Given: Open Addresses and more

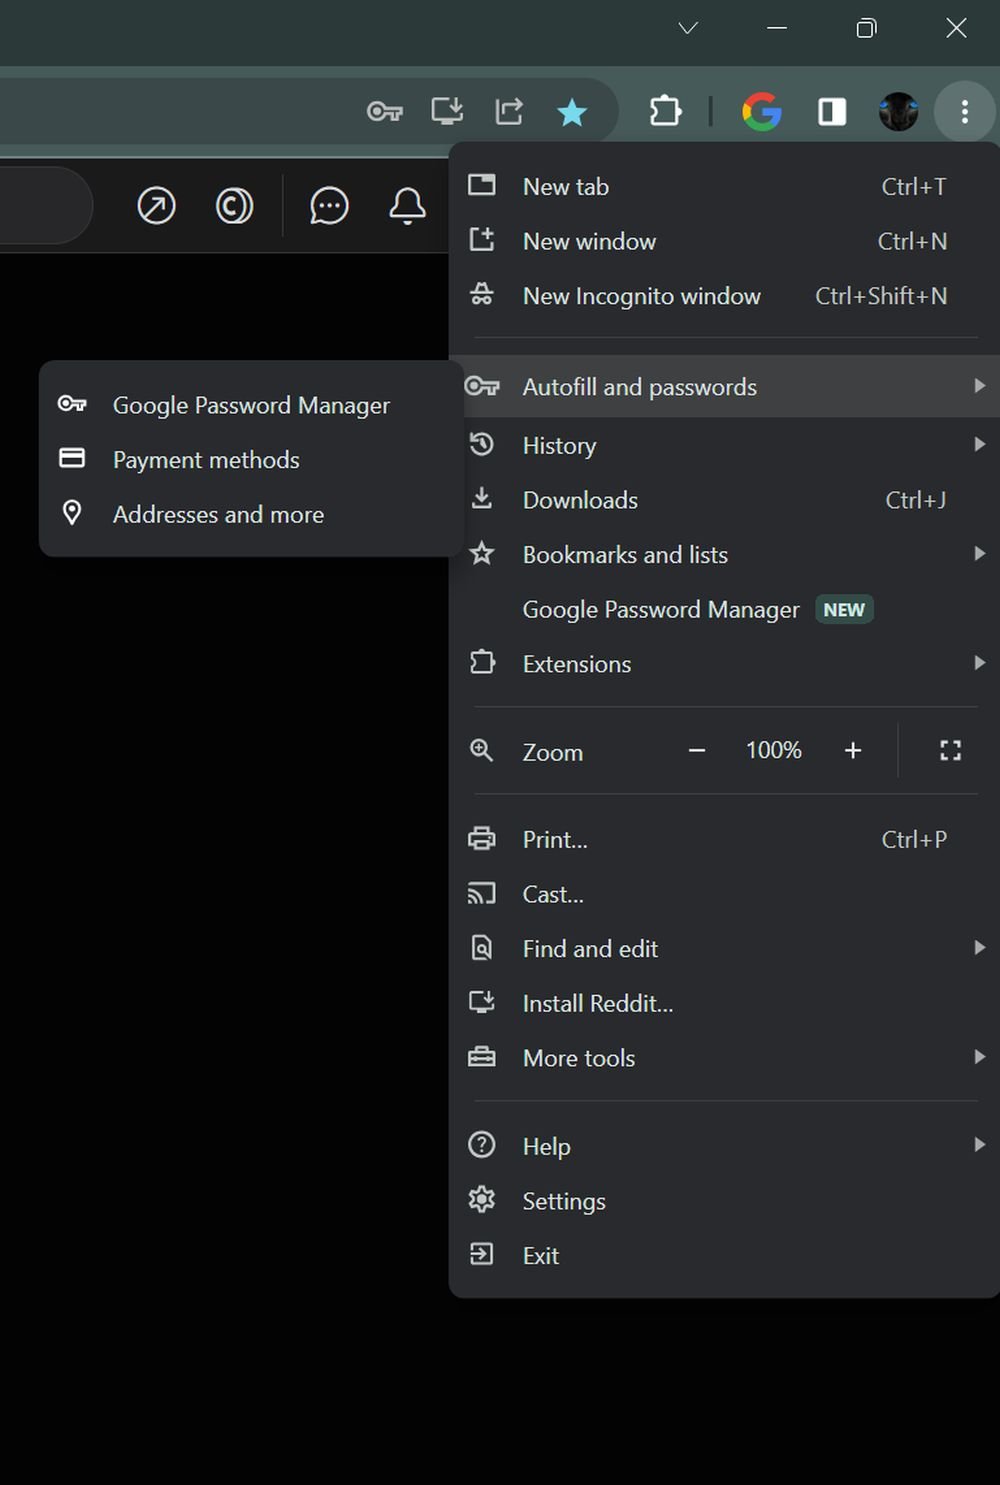Looking at the screenshot, I should tap(218, 514).
